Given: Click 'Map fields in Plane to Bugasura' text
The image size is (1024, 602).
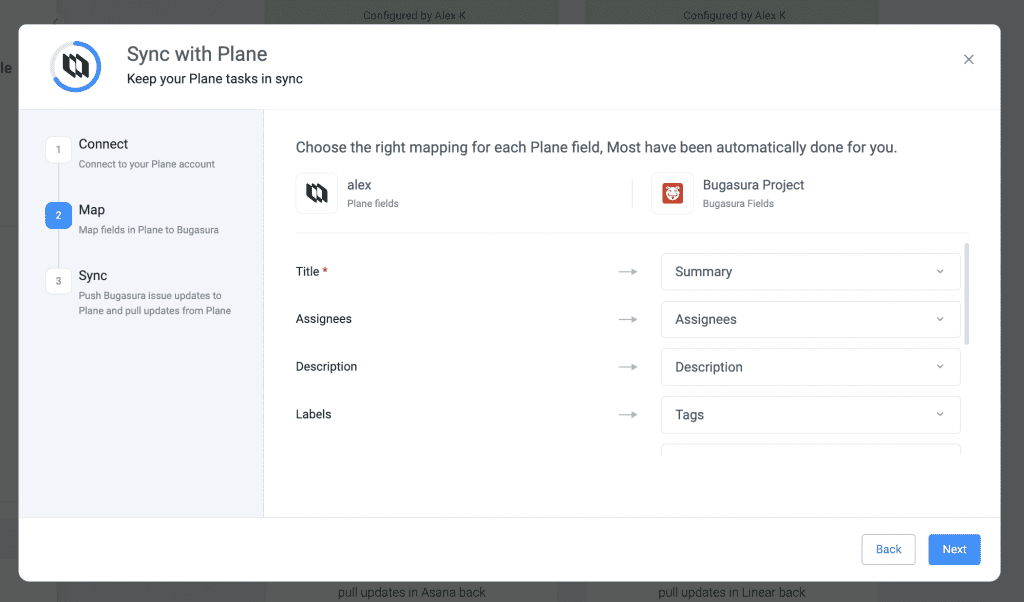Looking at the screenshot, I should pos(148,230).
